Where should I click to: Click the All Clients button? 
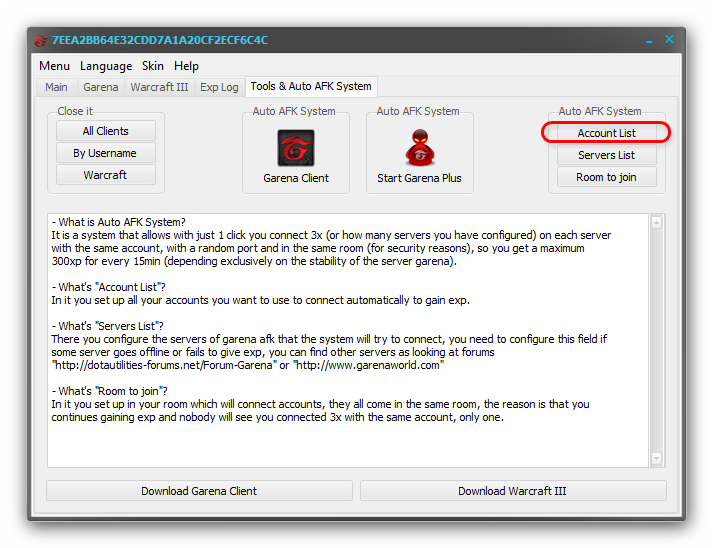[x=105, y=131]
